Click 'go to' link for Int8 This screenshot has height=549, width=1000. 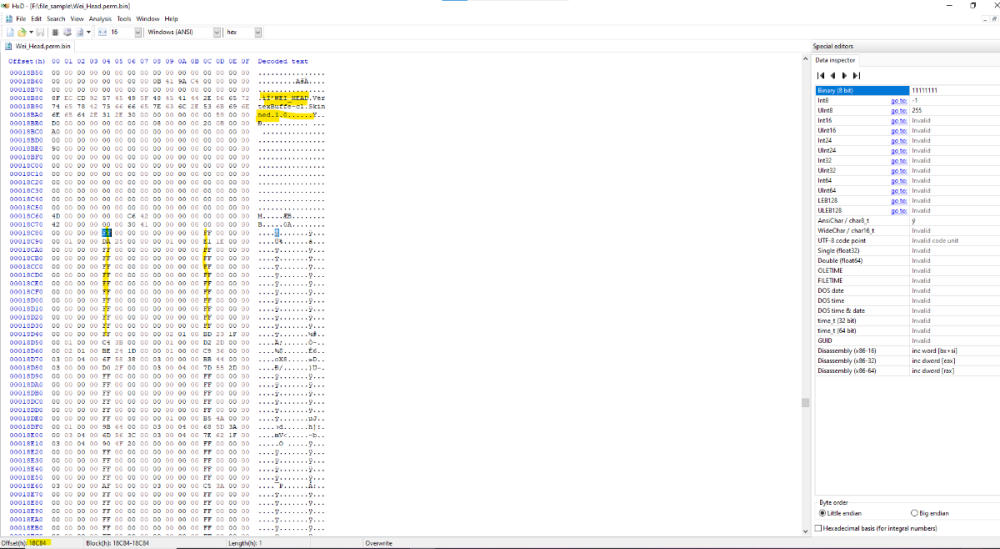click(898, 100)
